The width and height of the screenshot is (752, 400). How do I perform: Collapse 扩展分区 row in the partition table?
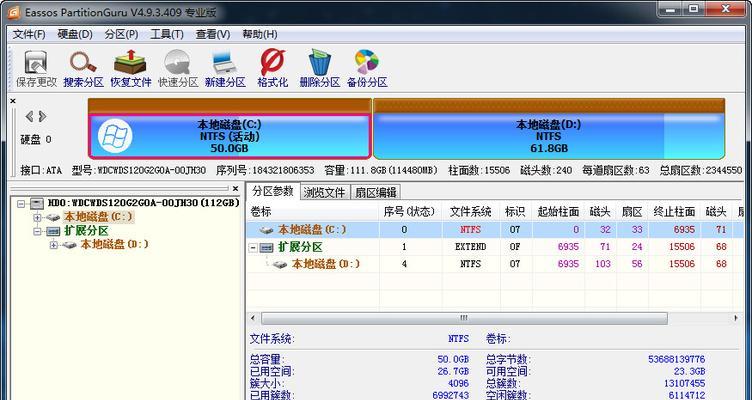(x=253, y=247)
